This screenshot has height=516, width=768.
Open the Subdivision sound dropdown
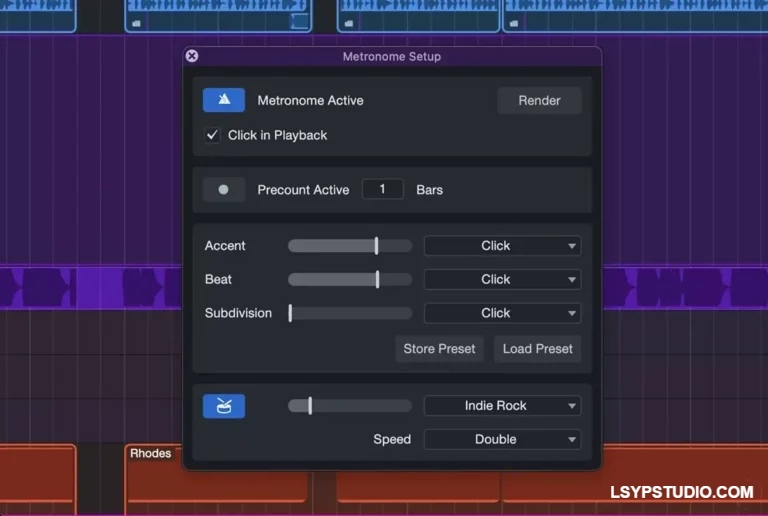coord(503,313)
